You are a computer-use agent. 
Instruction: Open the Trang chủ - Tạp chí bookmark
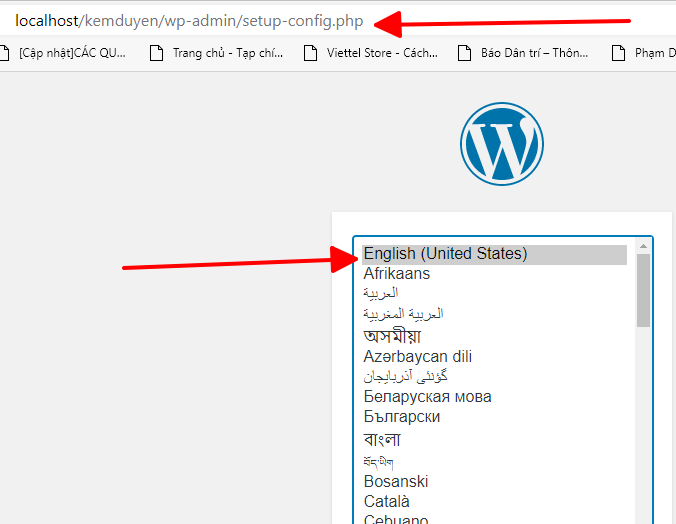coord(217,53)
